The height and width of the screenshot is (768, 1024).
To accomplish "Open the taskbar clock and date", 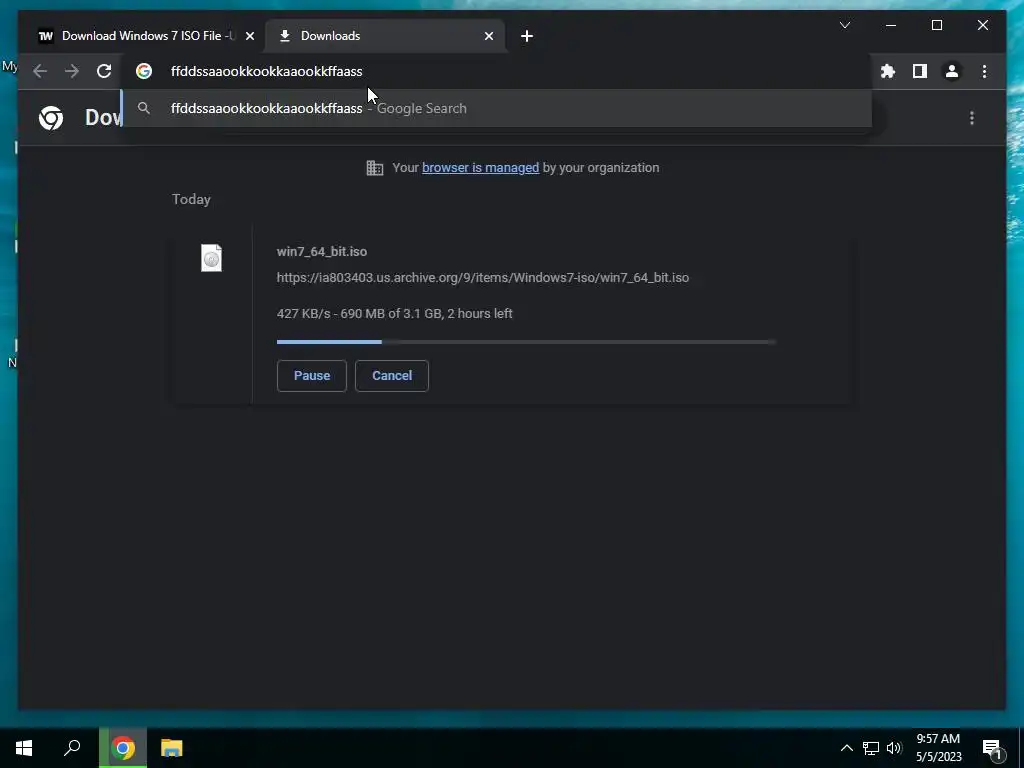I will pos(938,748).
